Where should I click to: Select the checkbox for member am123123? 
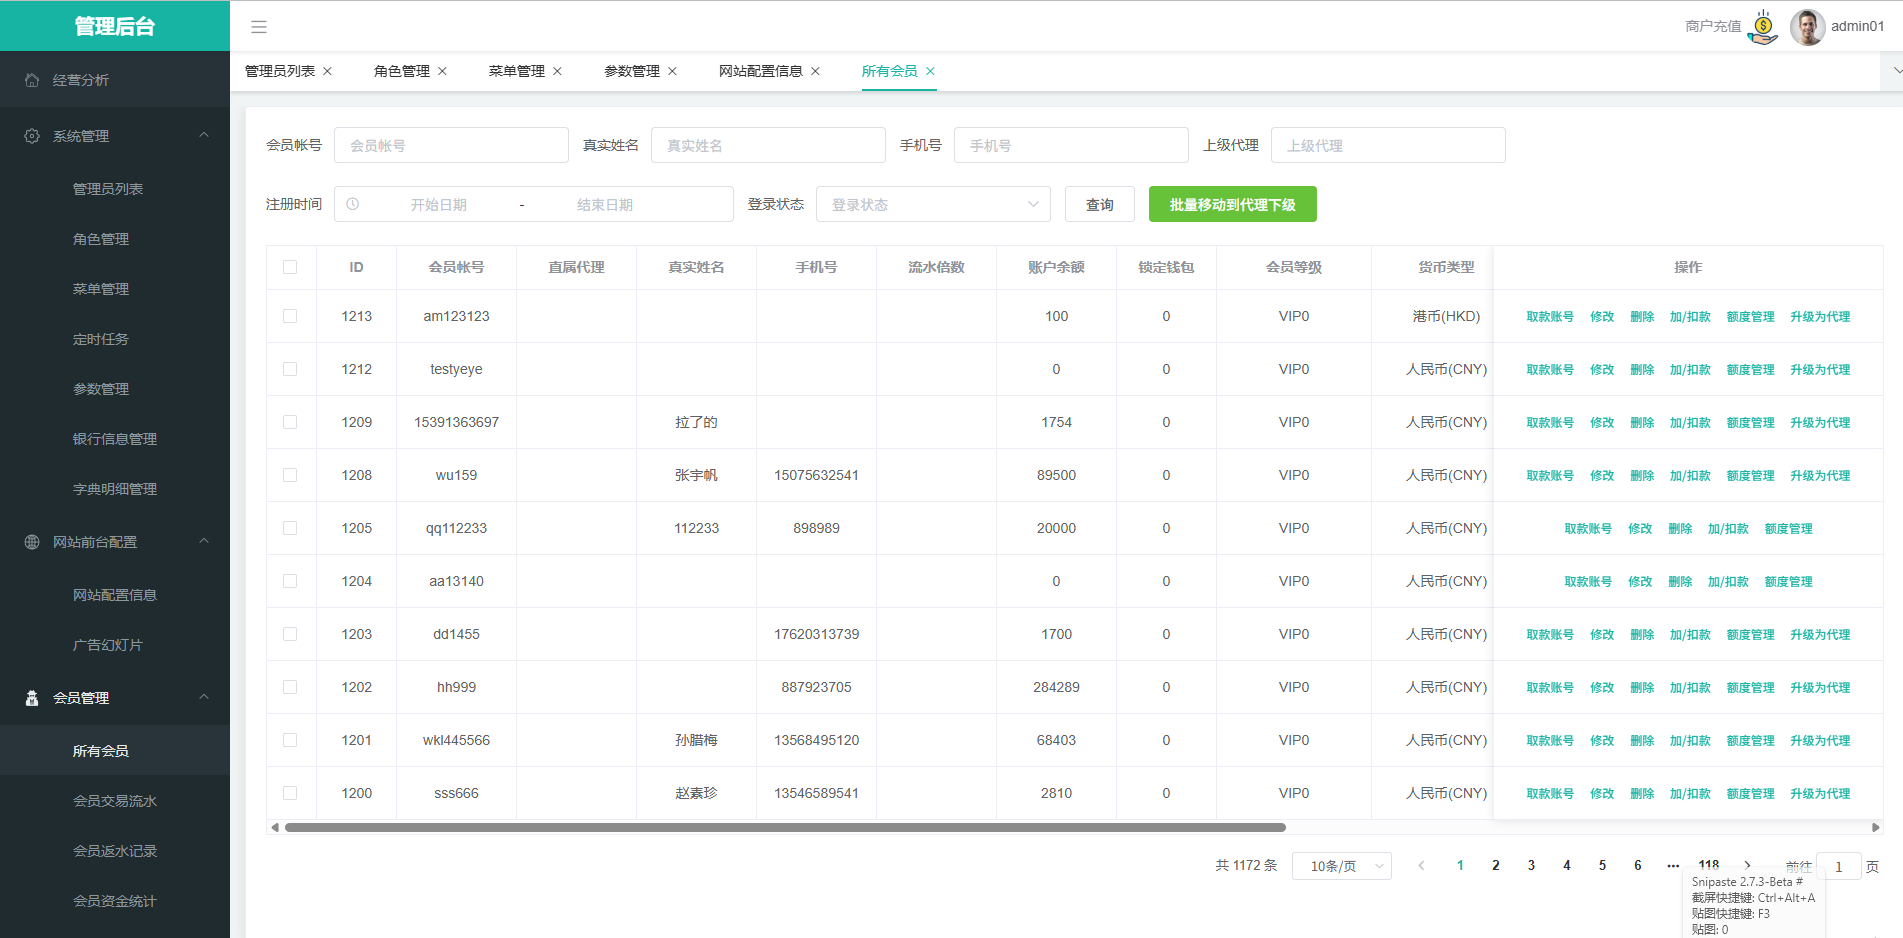pos(290,316)
